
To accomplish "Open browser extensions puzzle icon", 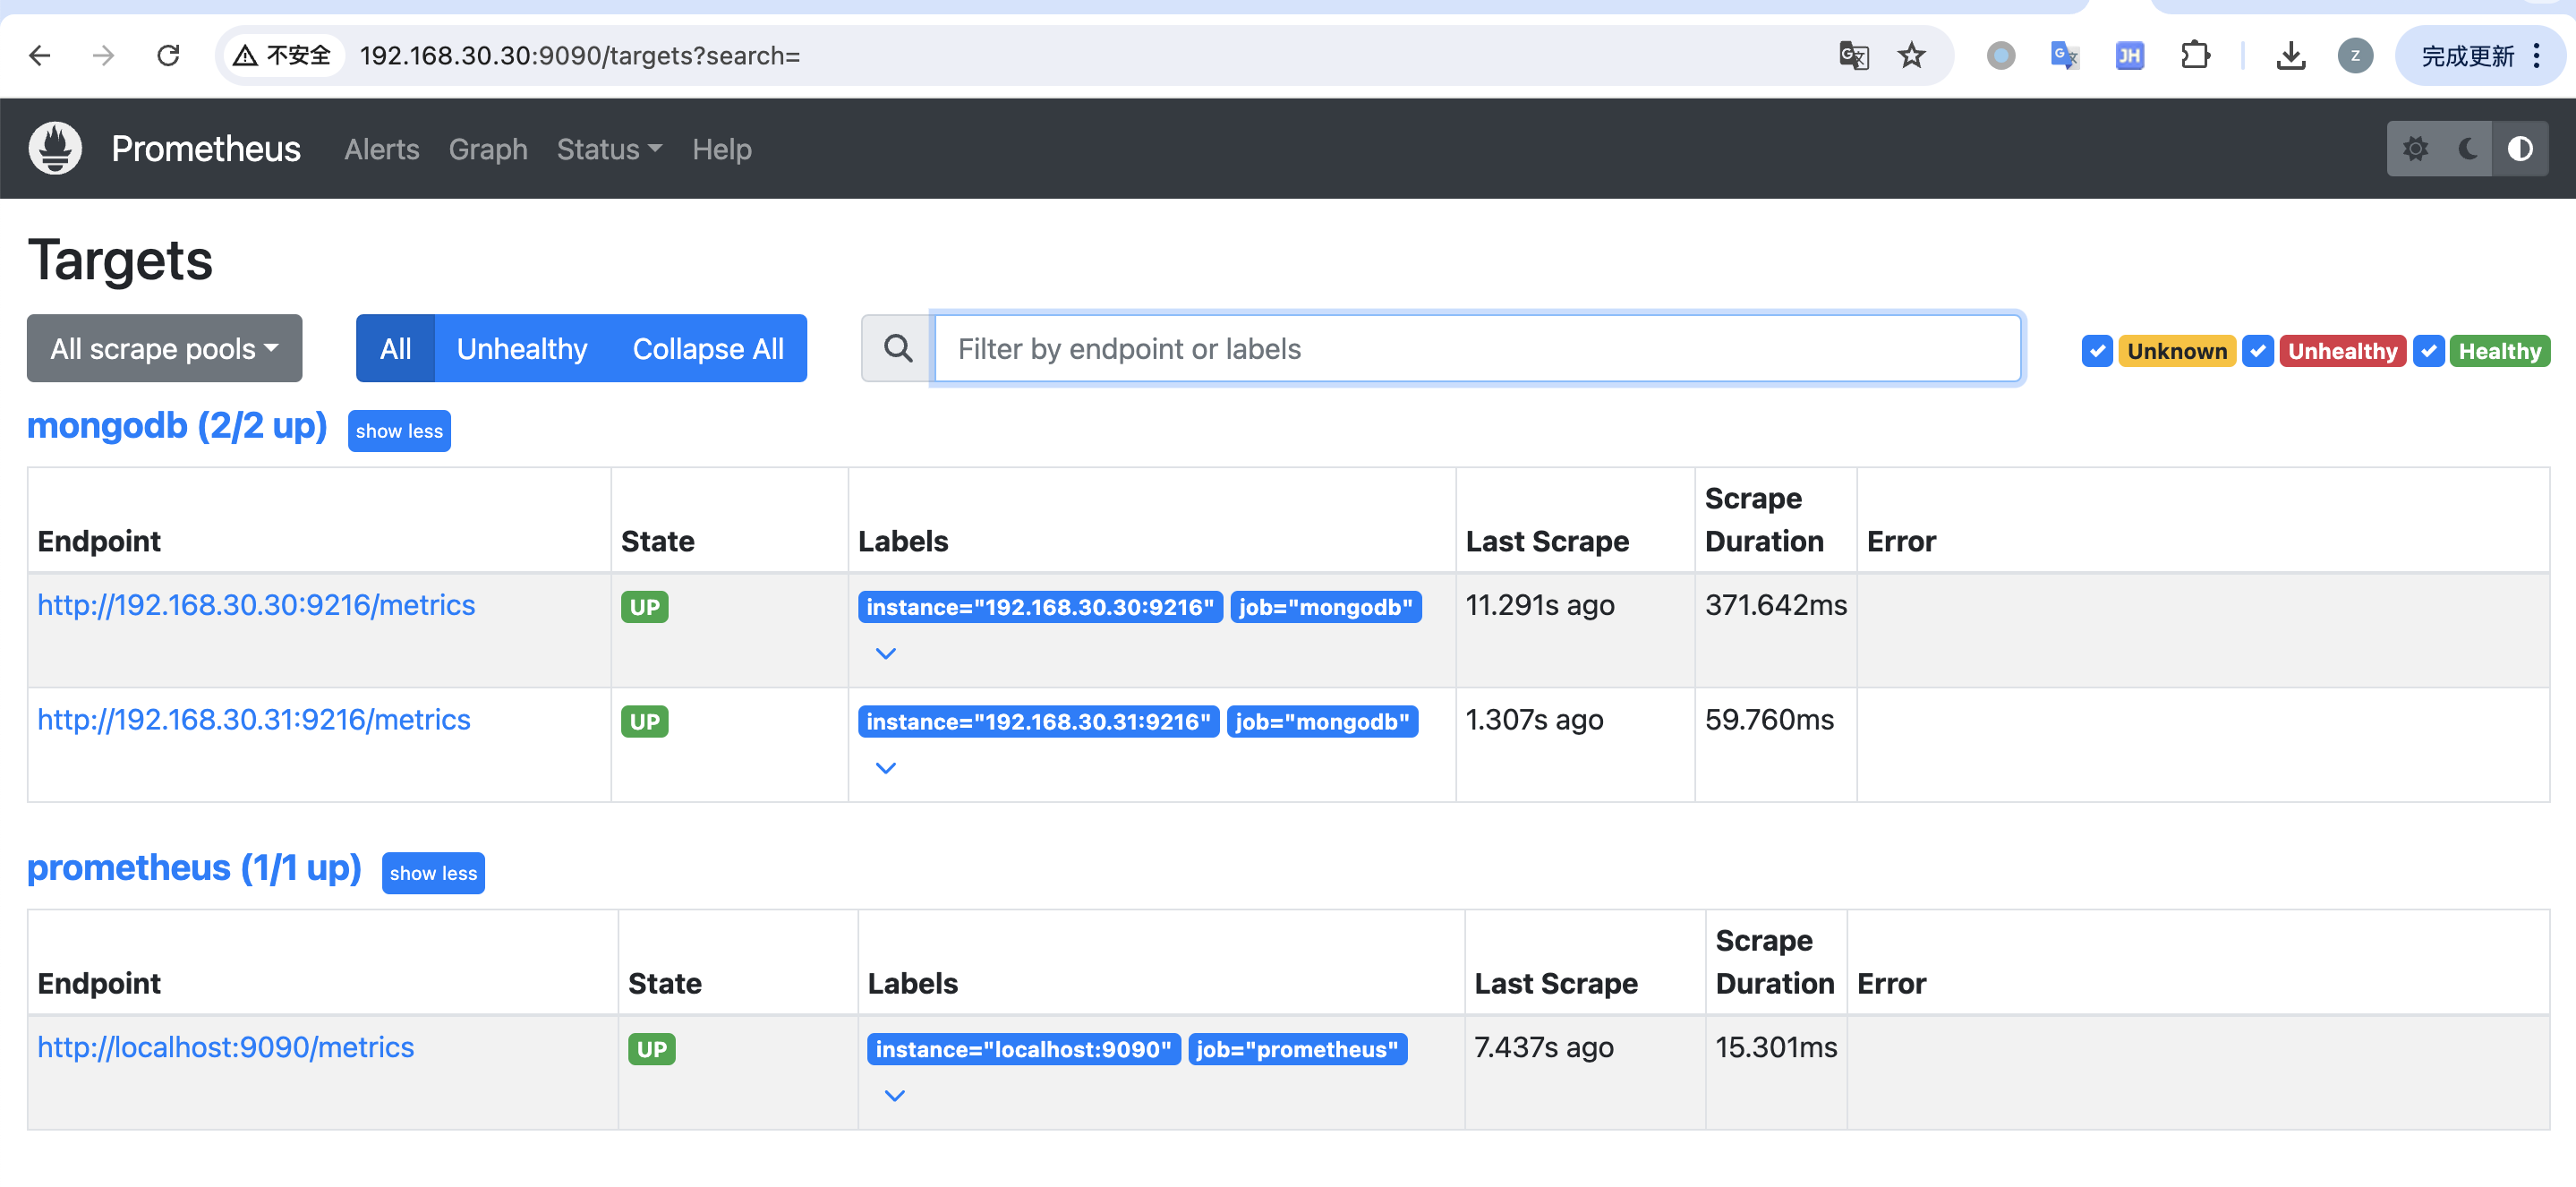I will point(2194,55).
